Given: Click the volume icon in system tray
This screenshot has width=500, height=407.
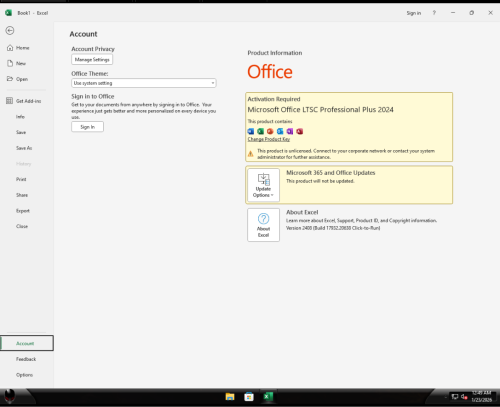Looking at the screenshot, I should [464, 397].
